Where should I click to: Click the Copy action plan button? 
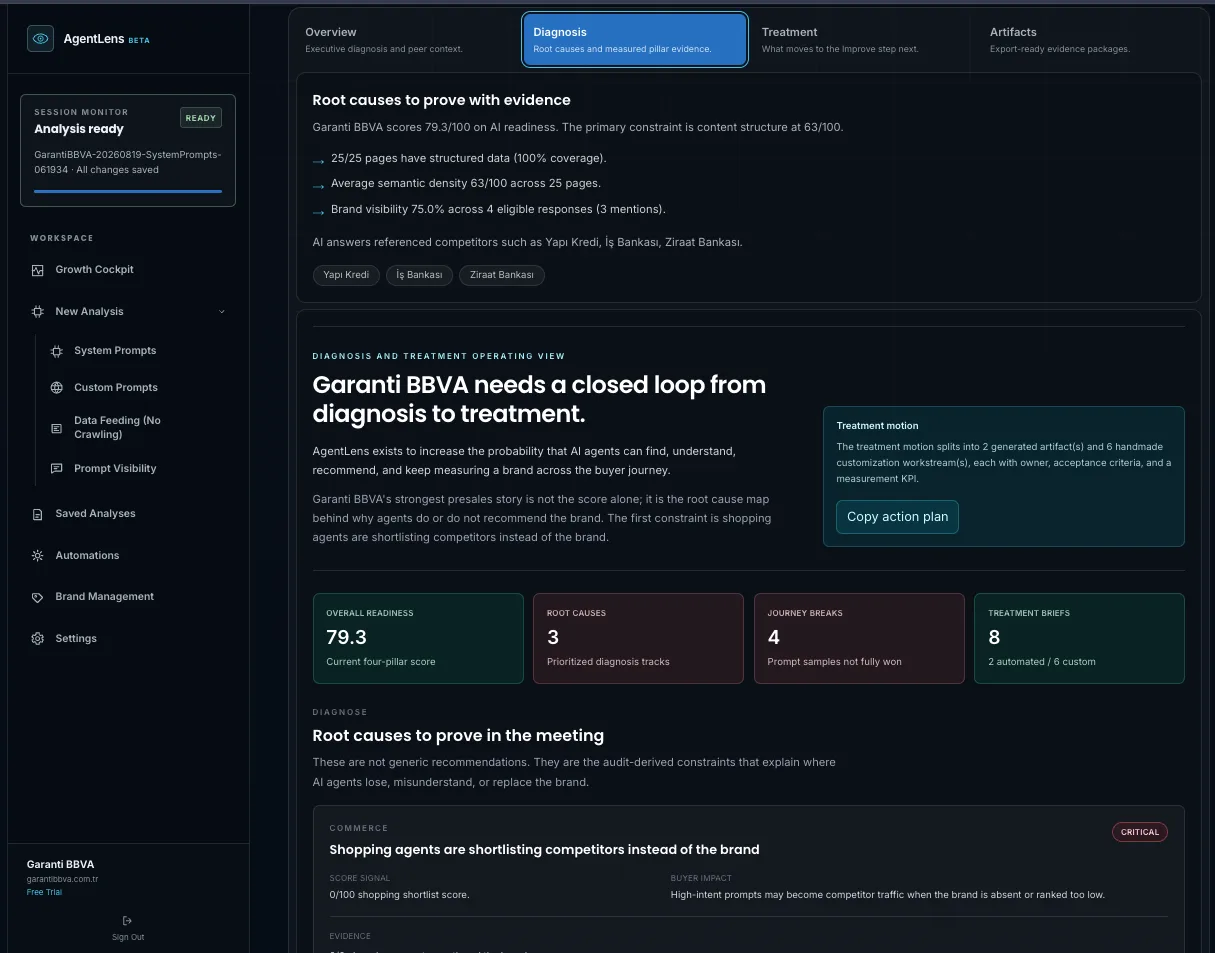pos(897,517)
